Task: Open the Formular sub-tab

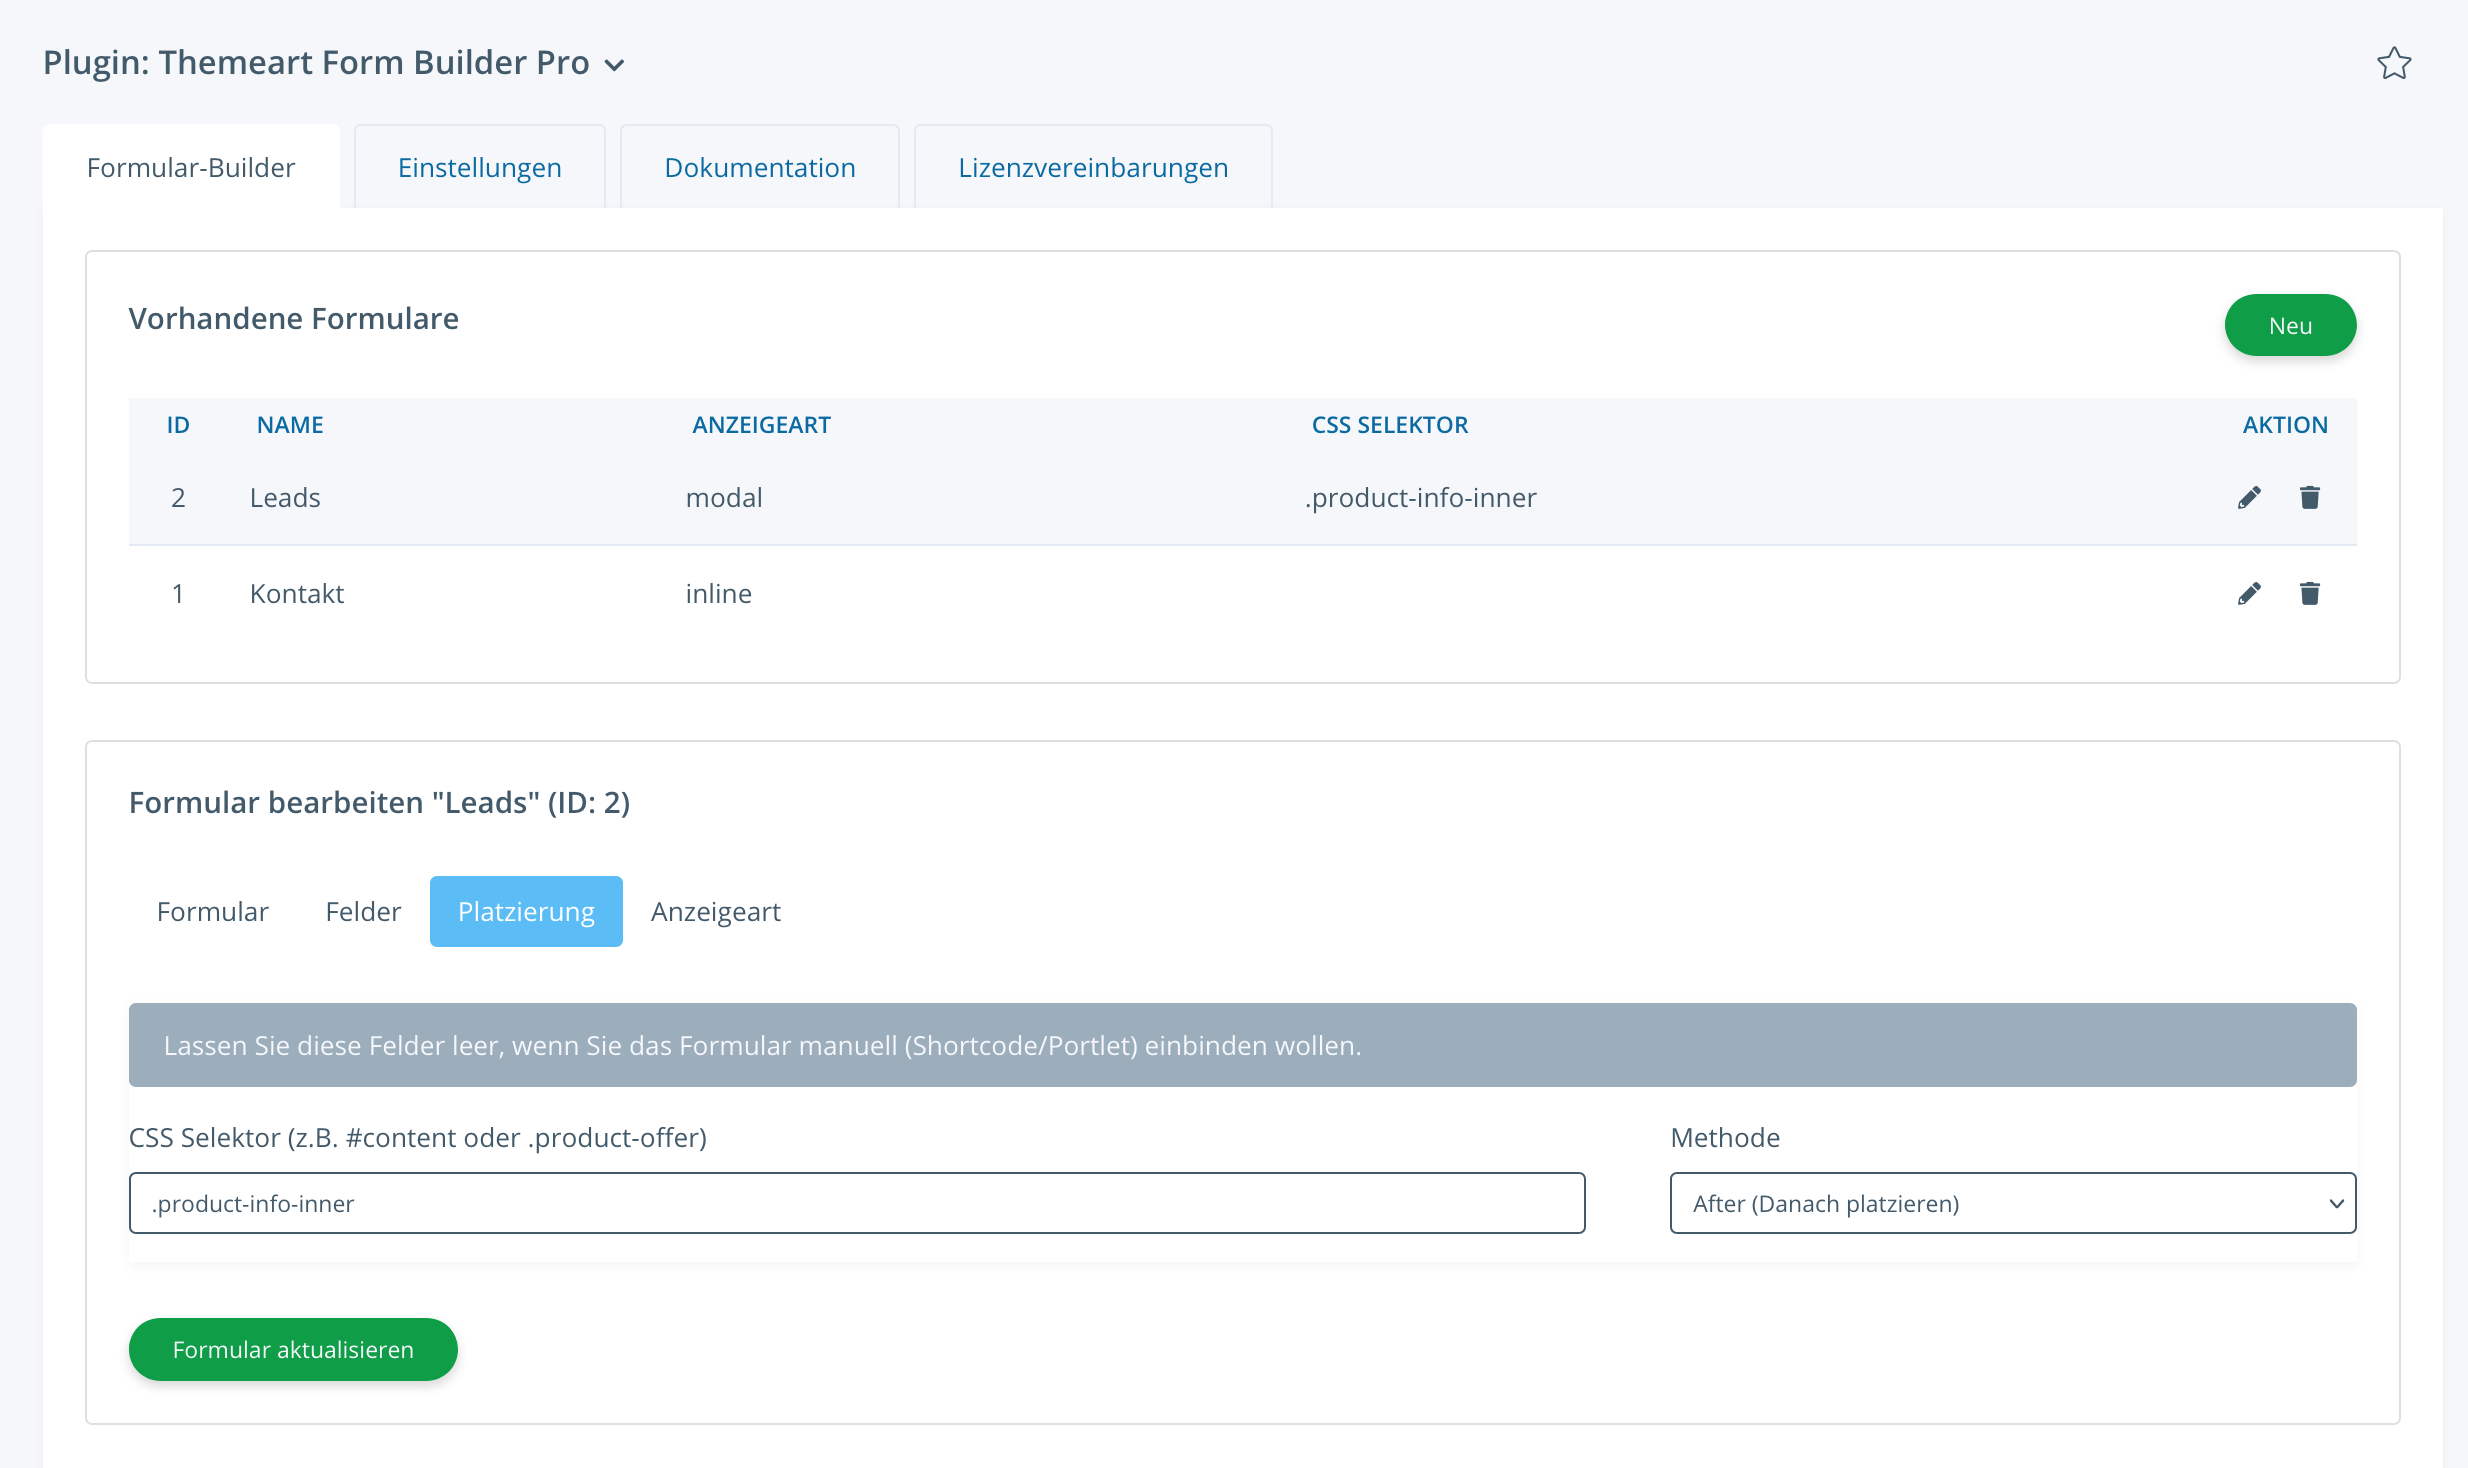Action: coord(213,912)
